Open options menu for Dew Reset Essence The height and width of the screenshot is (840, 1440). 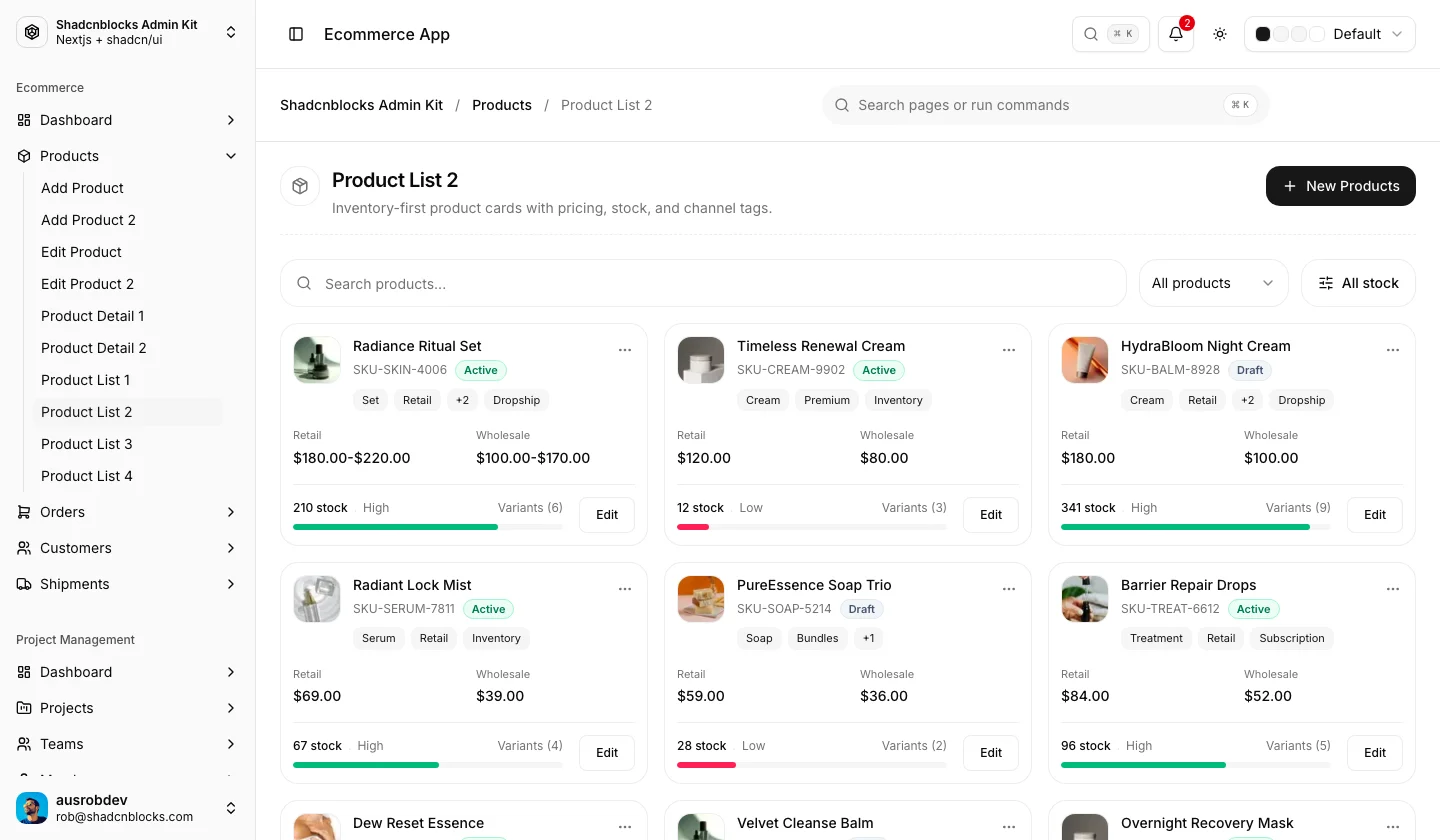click(x=625, y=827)
